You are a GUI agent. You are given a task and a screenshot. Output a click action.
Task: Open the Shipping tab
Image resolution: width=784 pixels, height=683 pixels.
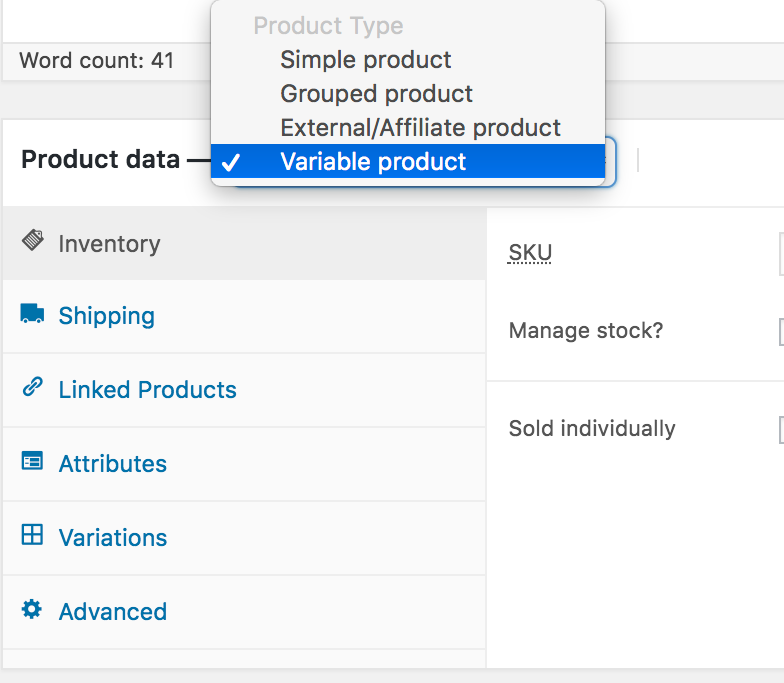pos(244,316)
